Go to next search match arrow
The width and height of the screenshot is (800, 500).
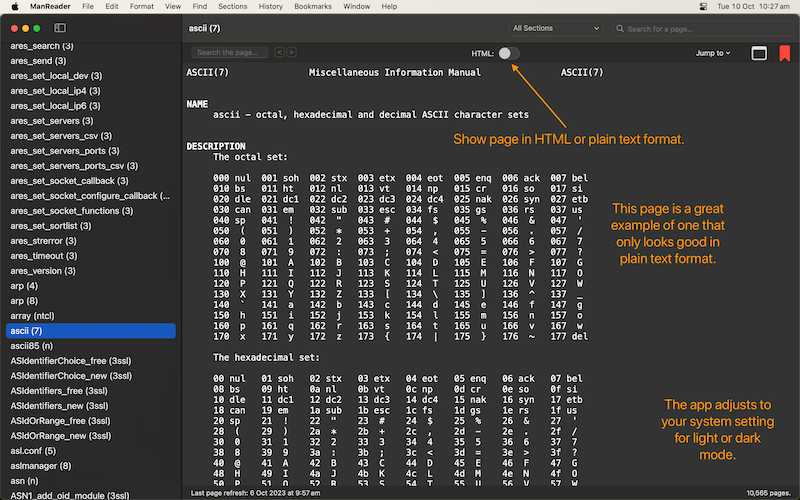tap(291, 52)
